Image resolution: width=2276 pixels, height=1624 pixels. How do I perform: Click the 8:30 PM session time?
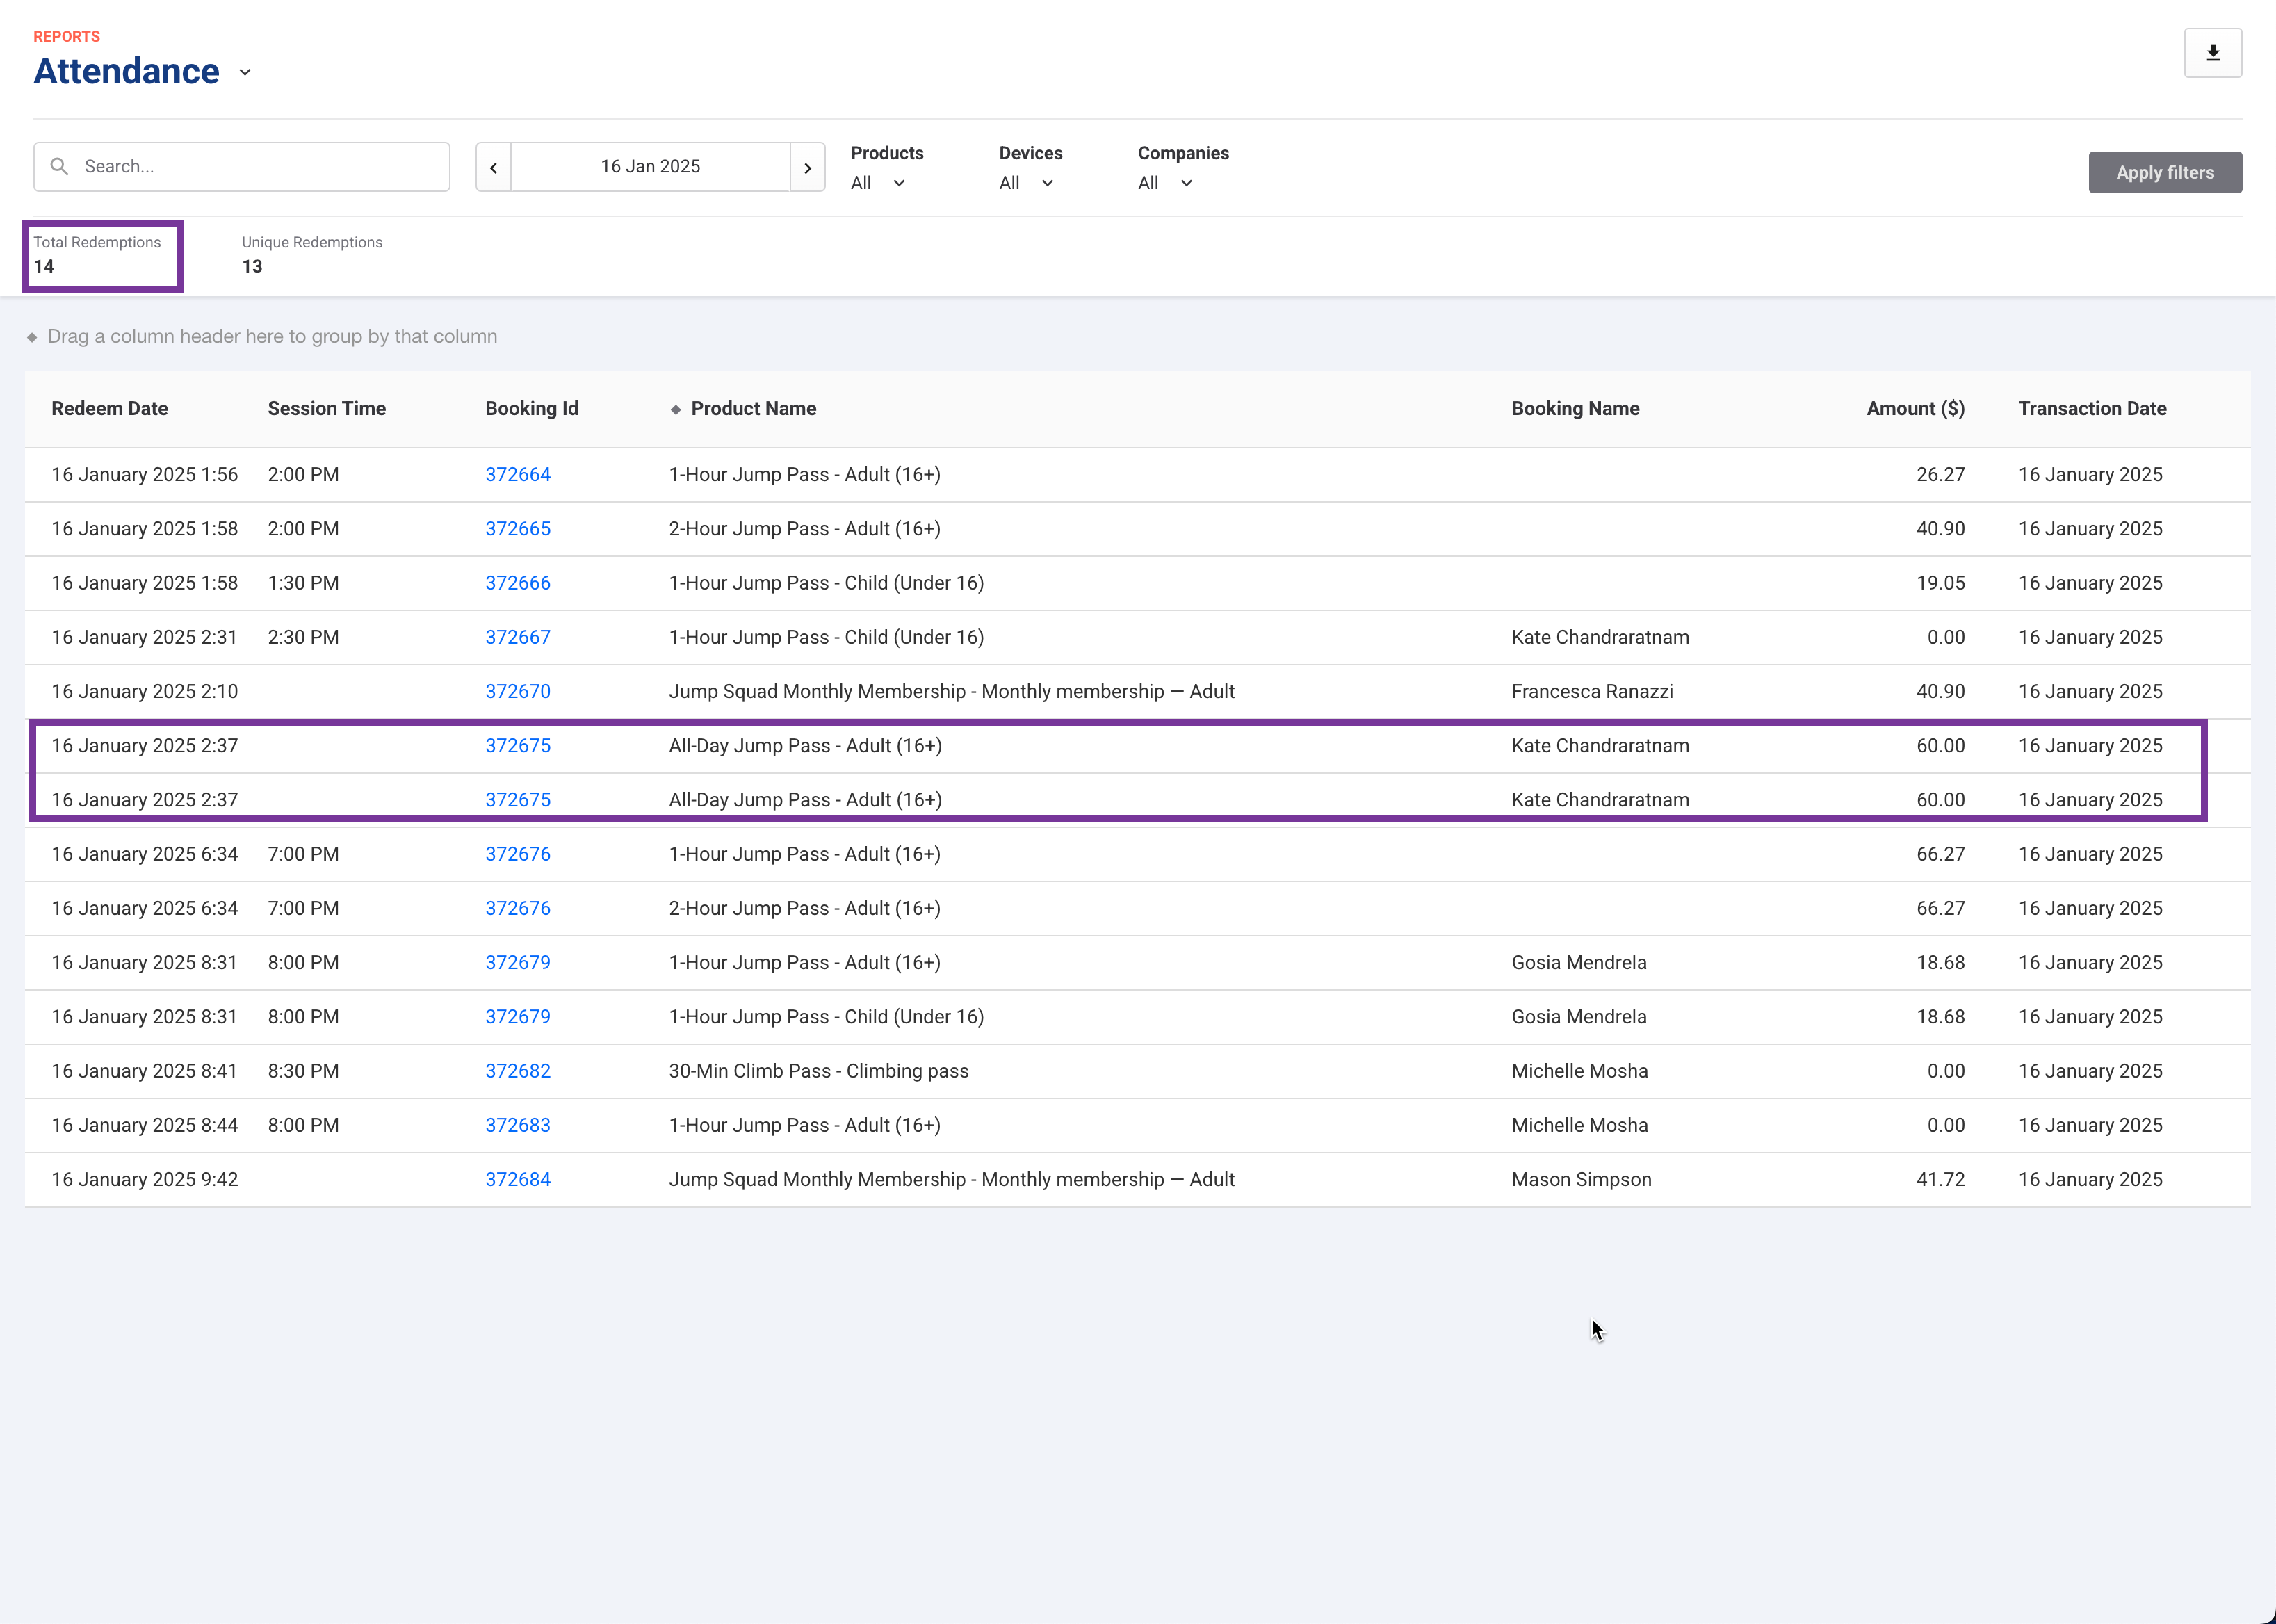click(303, 1071)
